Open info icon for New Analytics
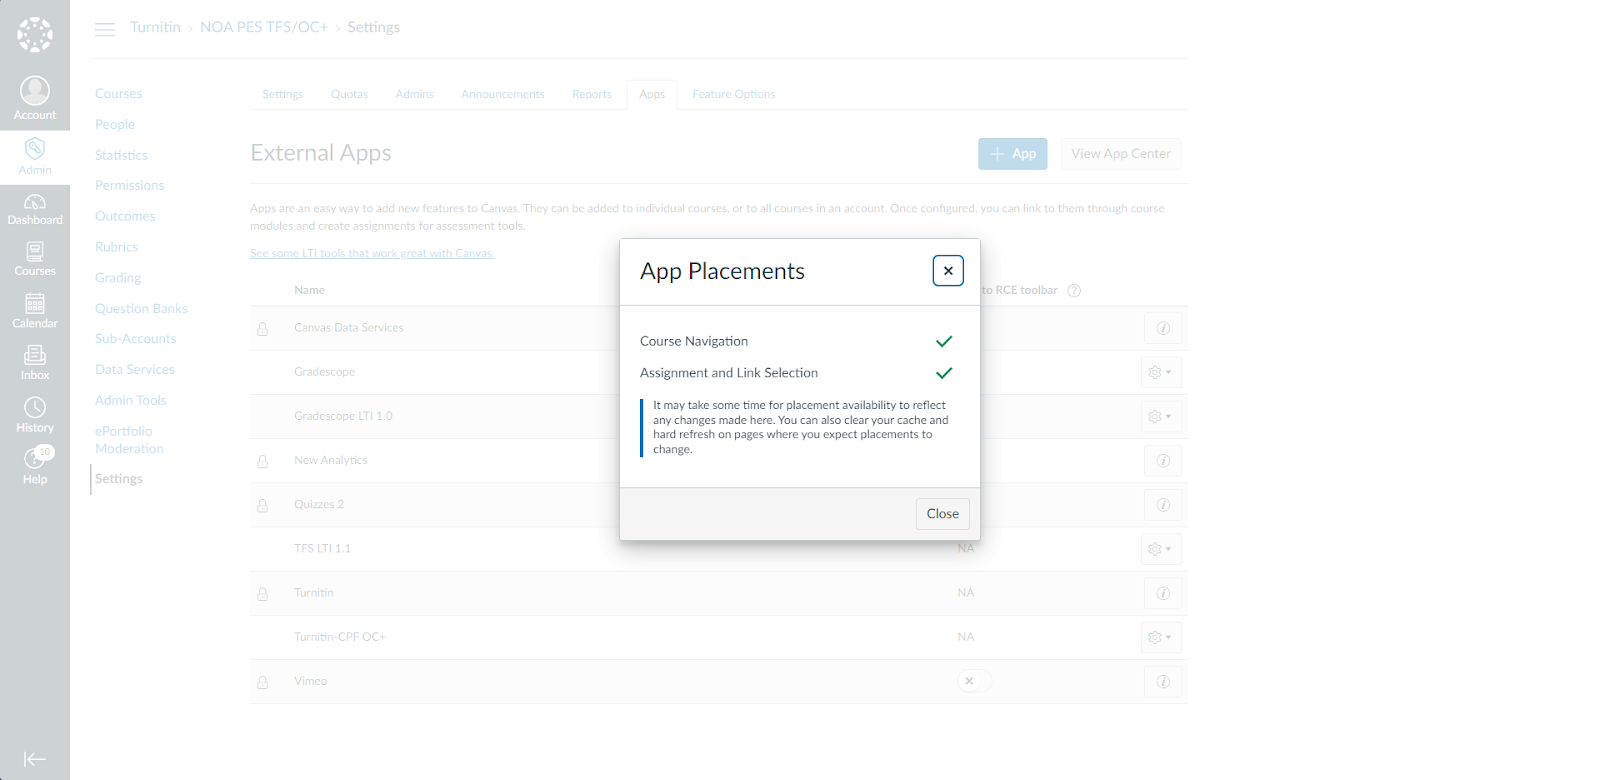 1163,461
